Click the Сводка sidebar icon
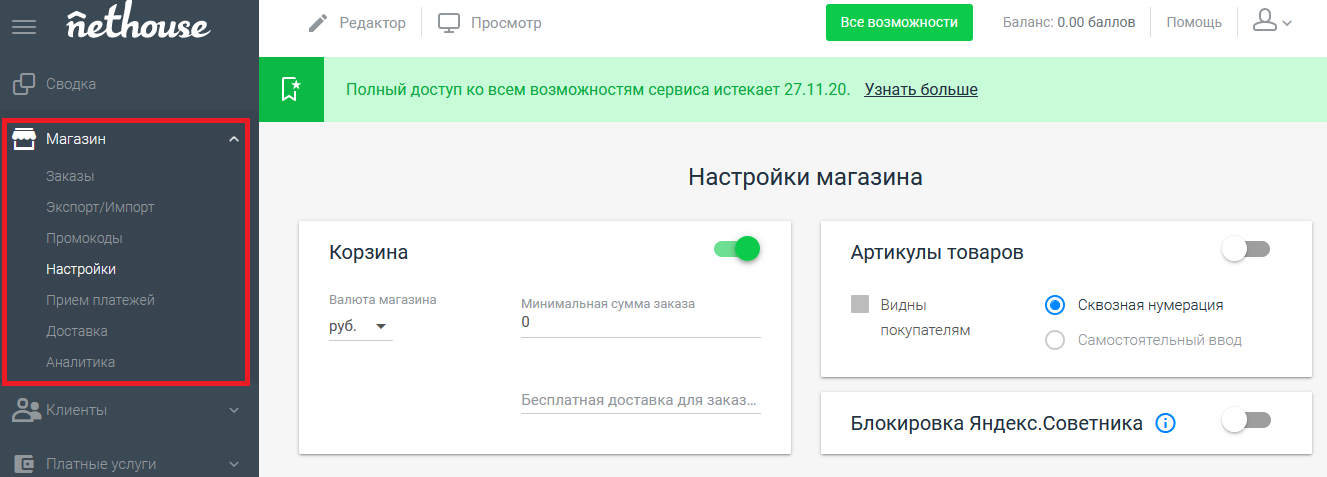The width and height of the screenshot is (1327, 477). click(24, 84)
